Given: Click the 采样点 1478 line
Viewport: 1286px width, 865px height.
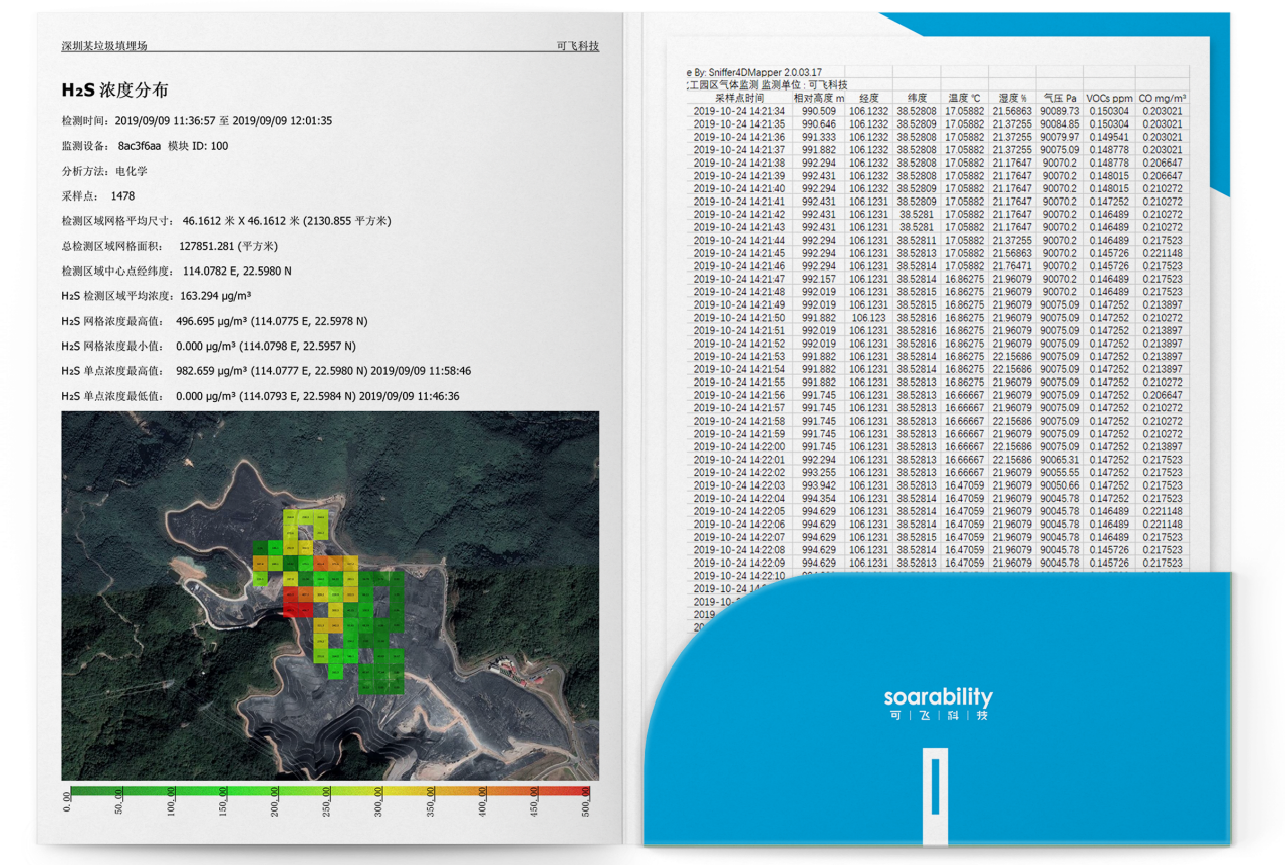Looking at the screenshot, I should (98, 196).
